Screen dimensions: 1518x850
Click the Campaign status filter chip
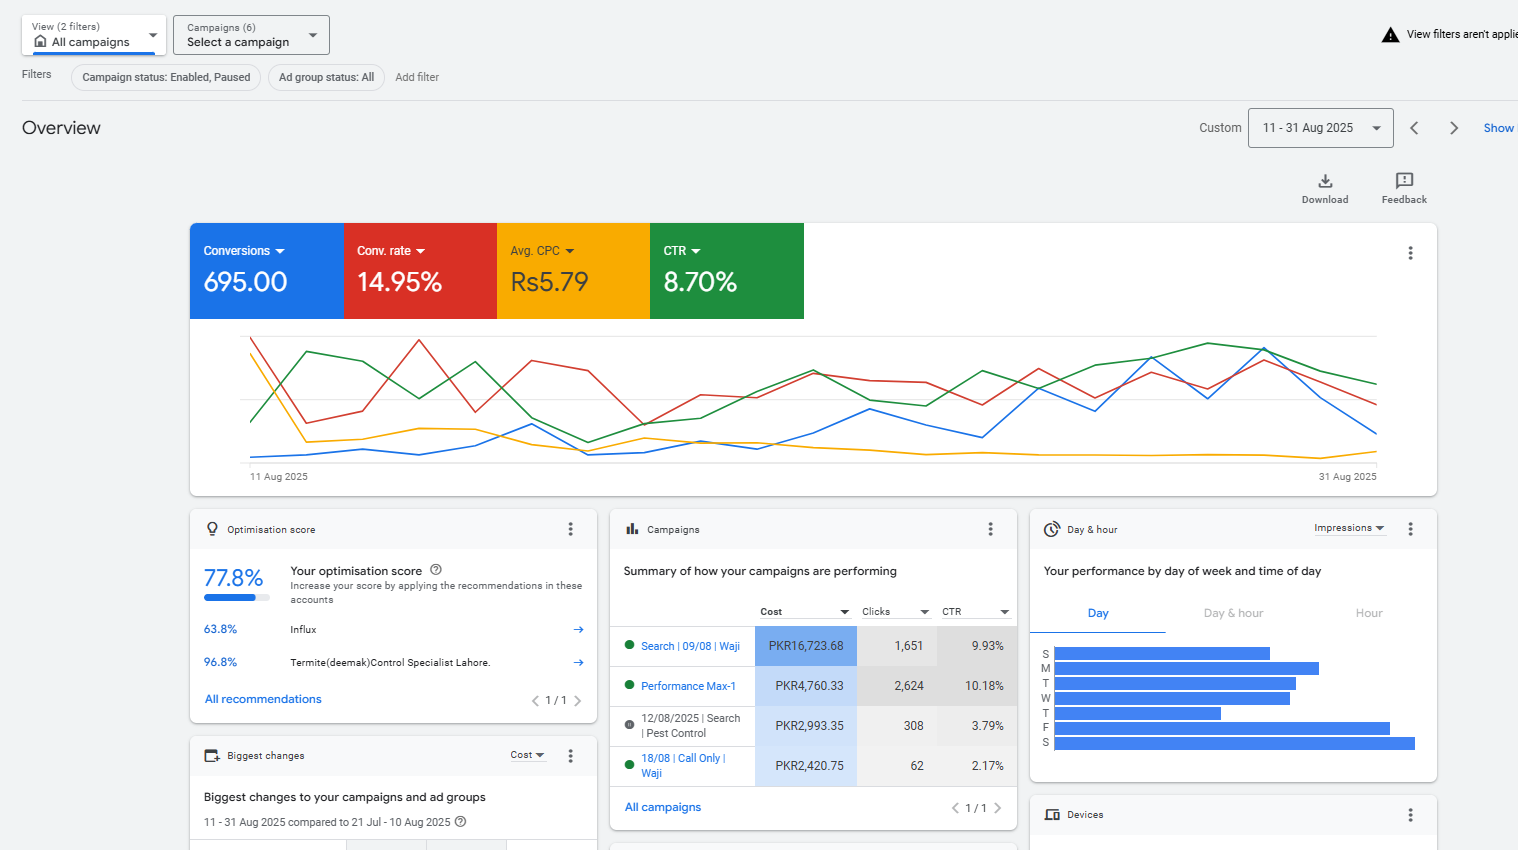166,77
